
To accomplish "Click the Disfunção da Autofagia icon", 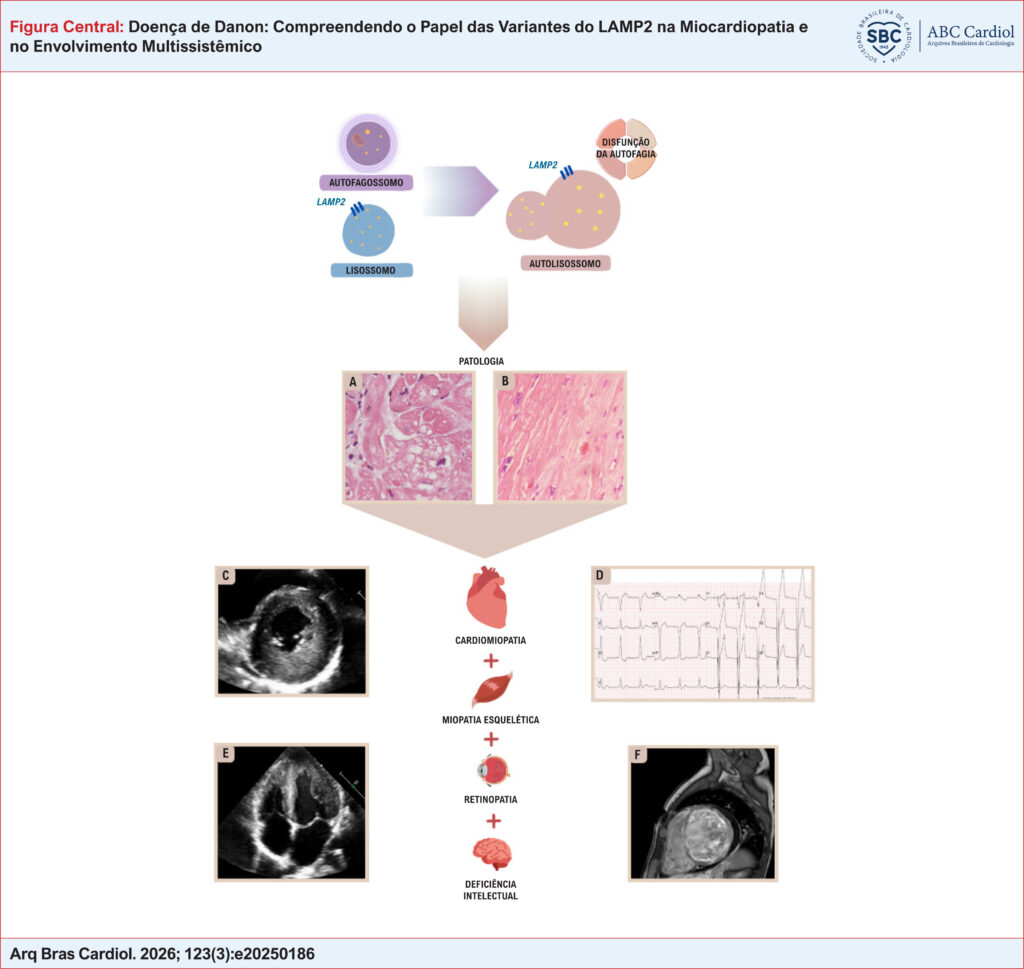I will click(x=626, y=149).
